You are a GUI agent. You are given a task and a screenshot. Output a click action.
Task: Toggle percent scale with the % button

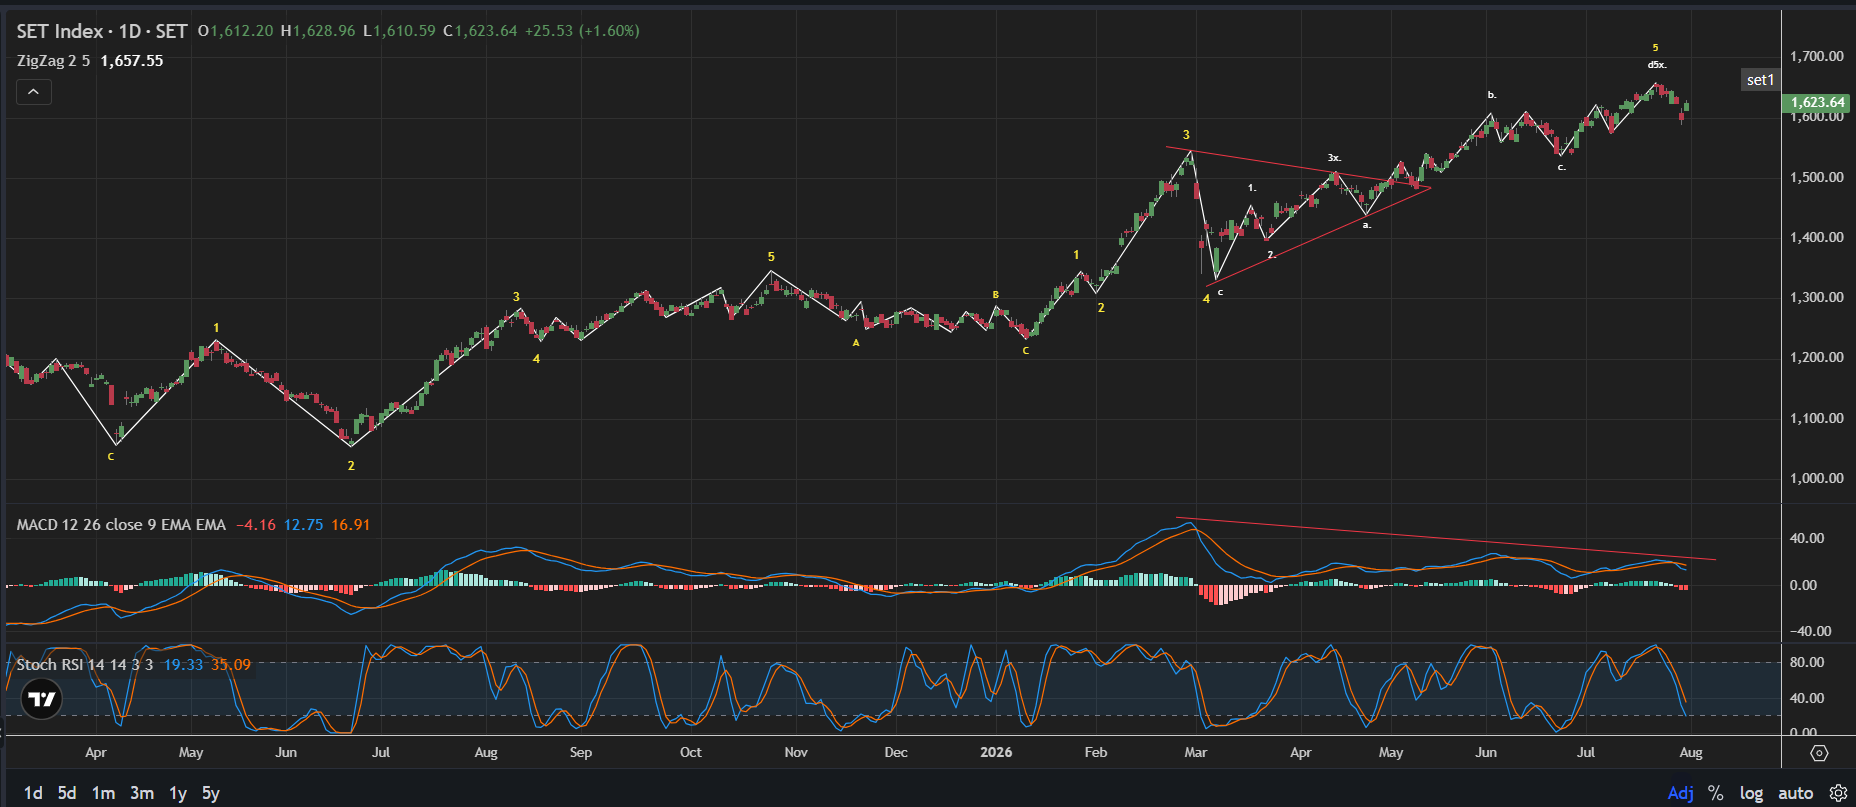coord(1716,793)
